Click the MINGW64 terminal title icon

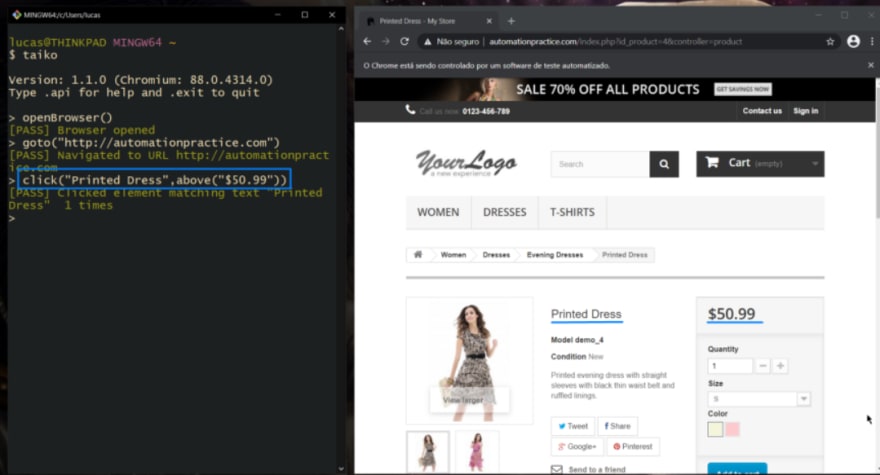tap(16, 15)
